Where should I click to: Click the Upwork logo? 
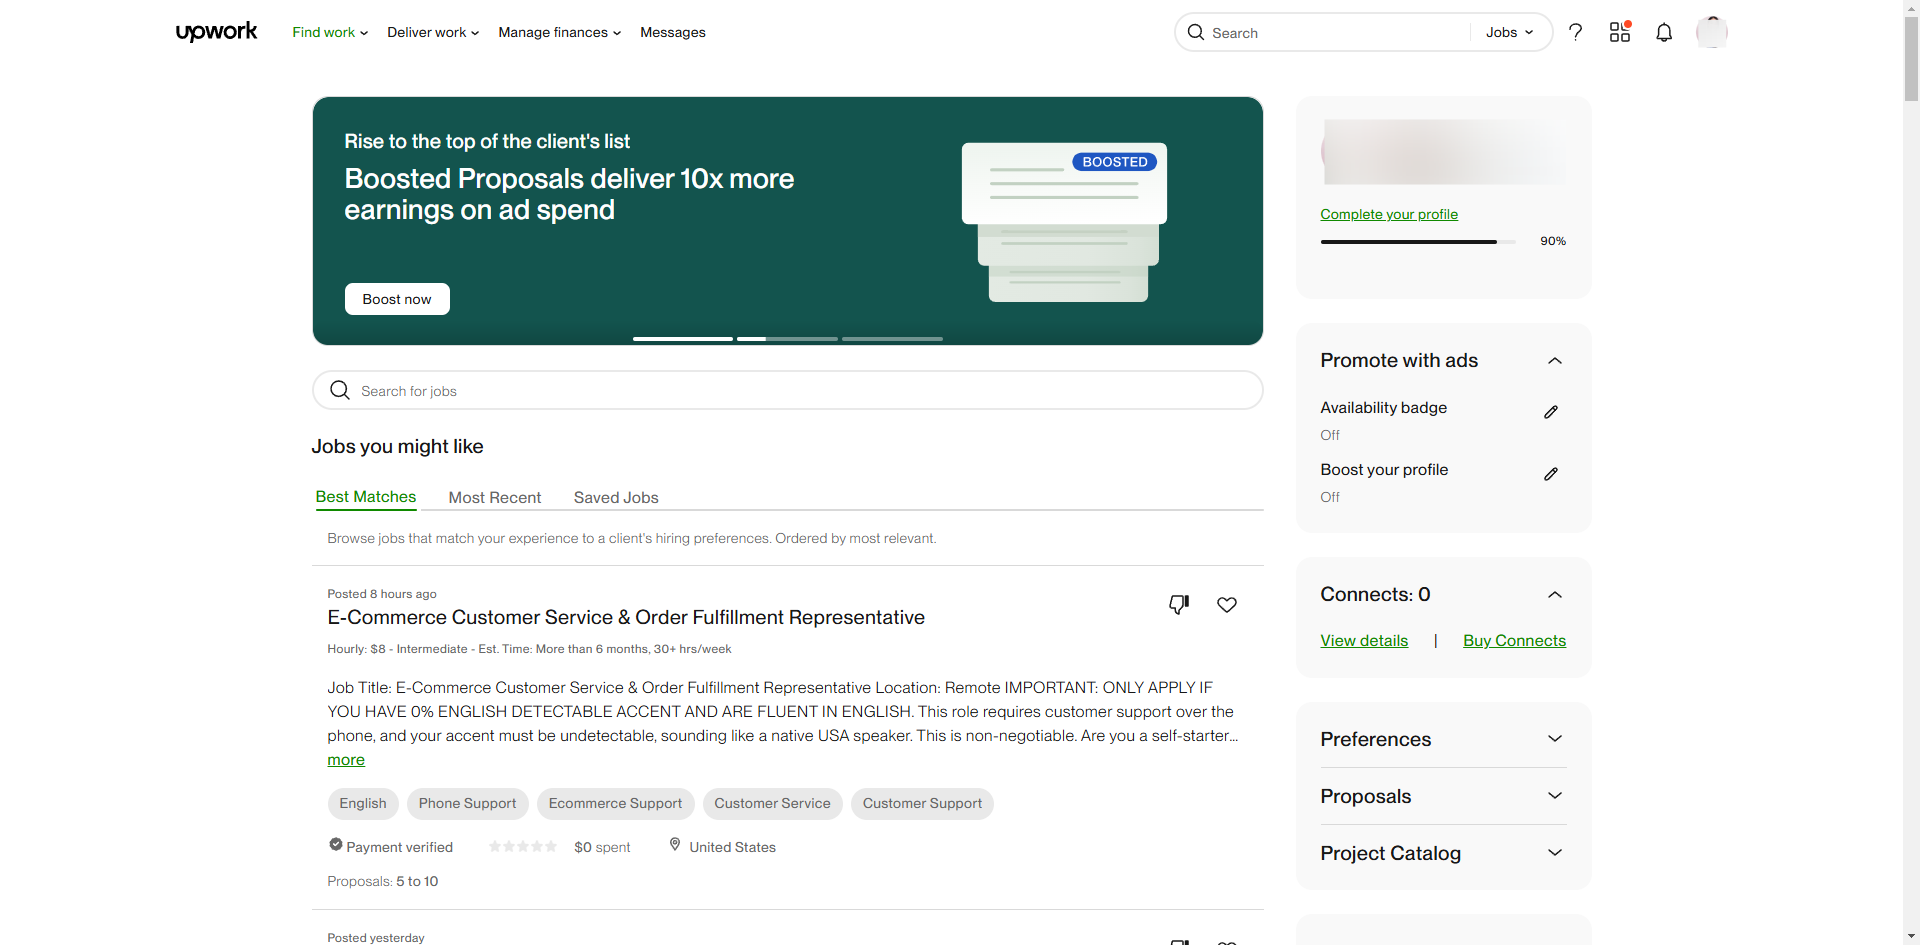coord(216,32)
